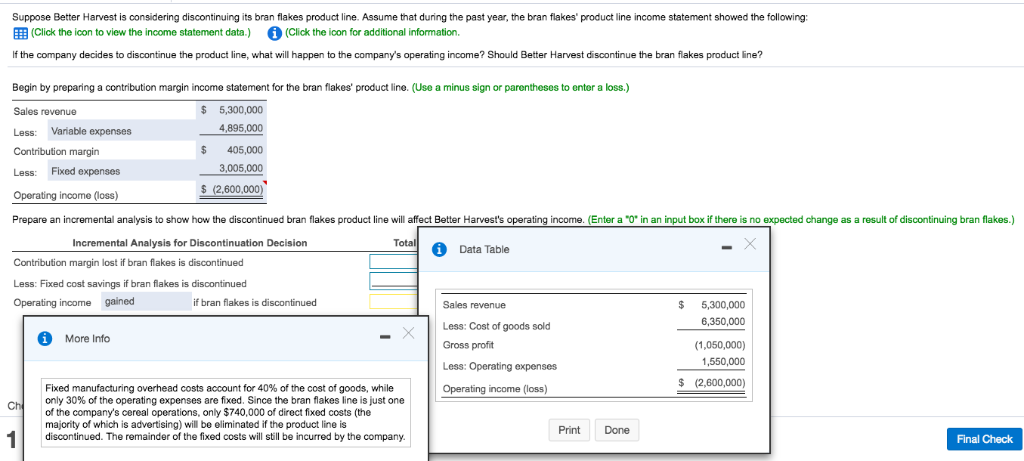Select the yellow Operating income gained input box

coord(393,301)
